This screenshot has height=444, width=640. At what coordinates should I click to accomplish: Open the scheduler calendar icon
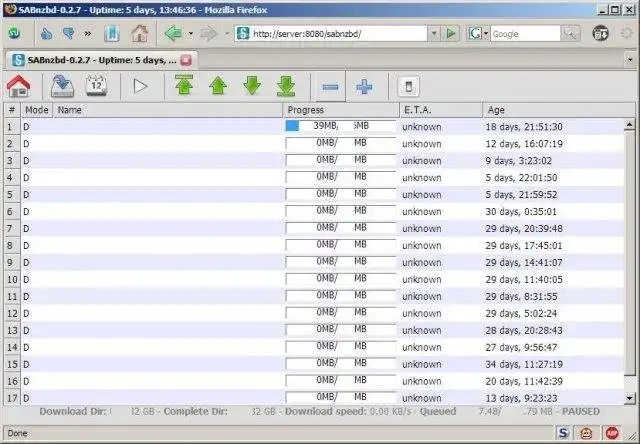point(96,86)
